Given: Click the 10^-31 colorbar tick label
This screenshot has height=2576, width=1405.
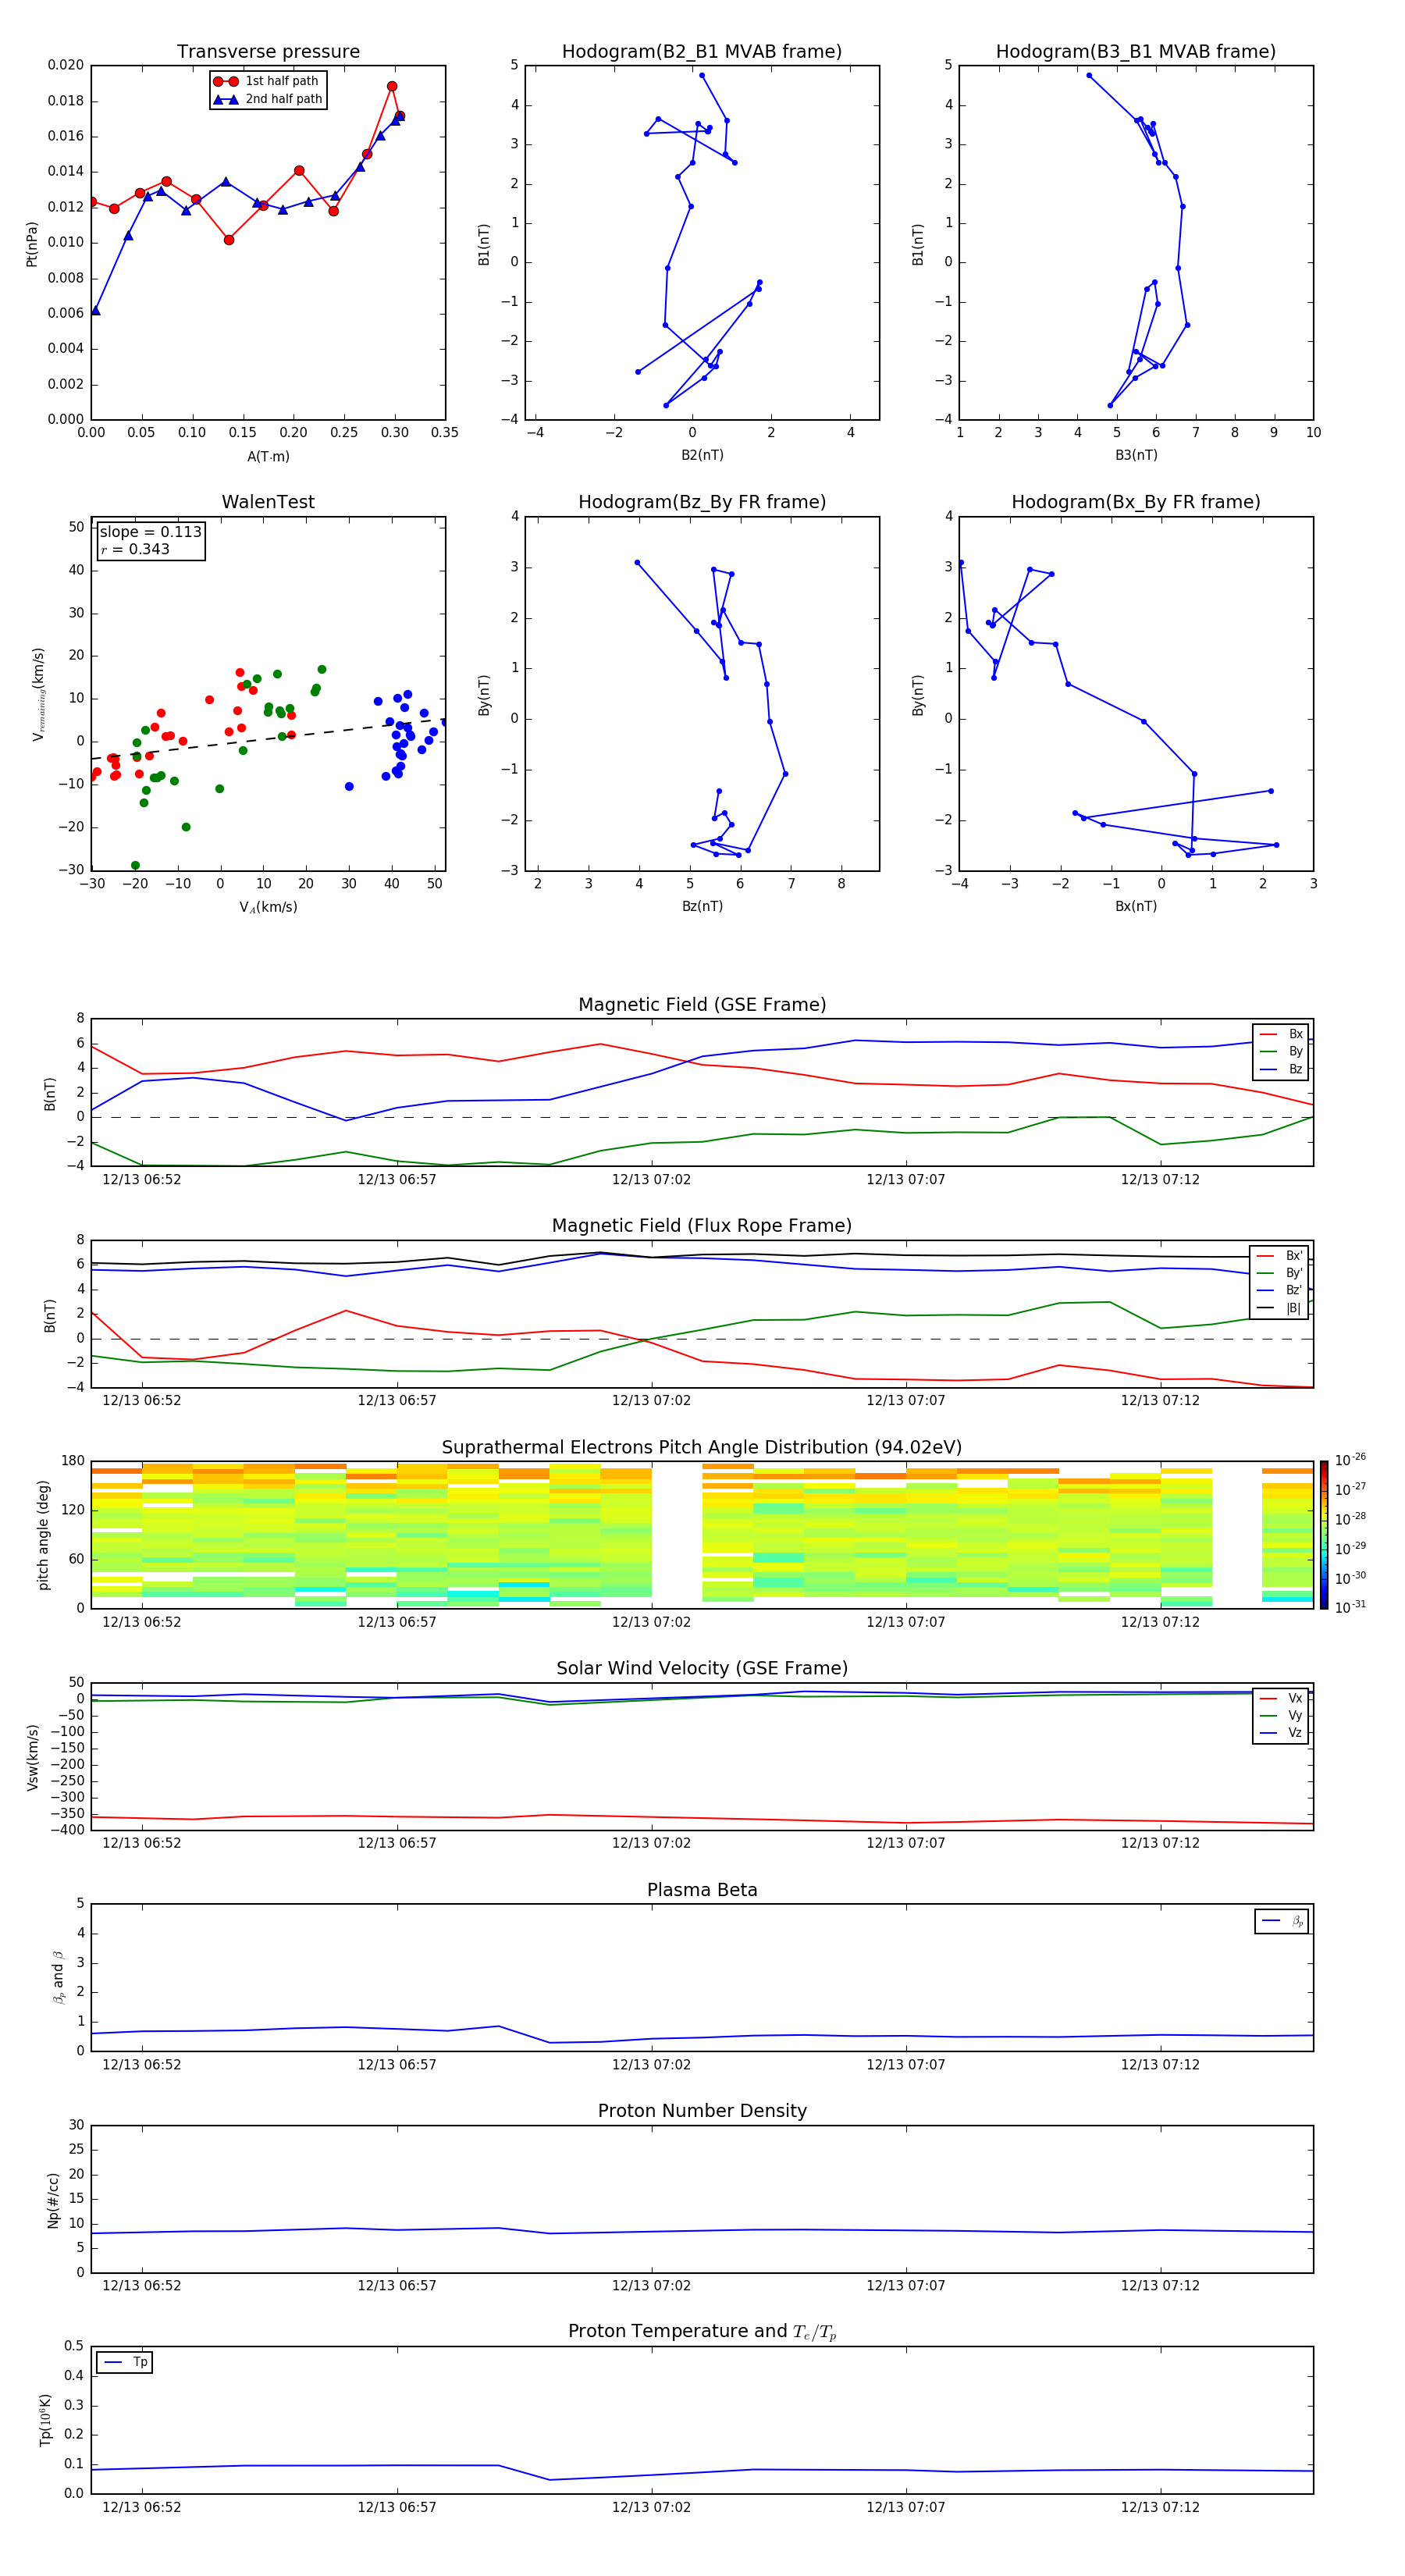Looking at the screenshot, I should [x=1350, y=1607].
